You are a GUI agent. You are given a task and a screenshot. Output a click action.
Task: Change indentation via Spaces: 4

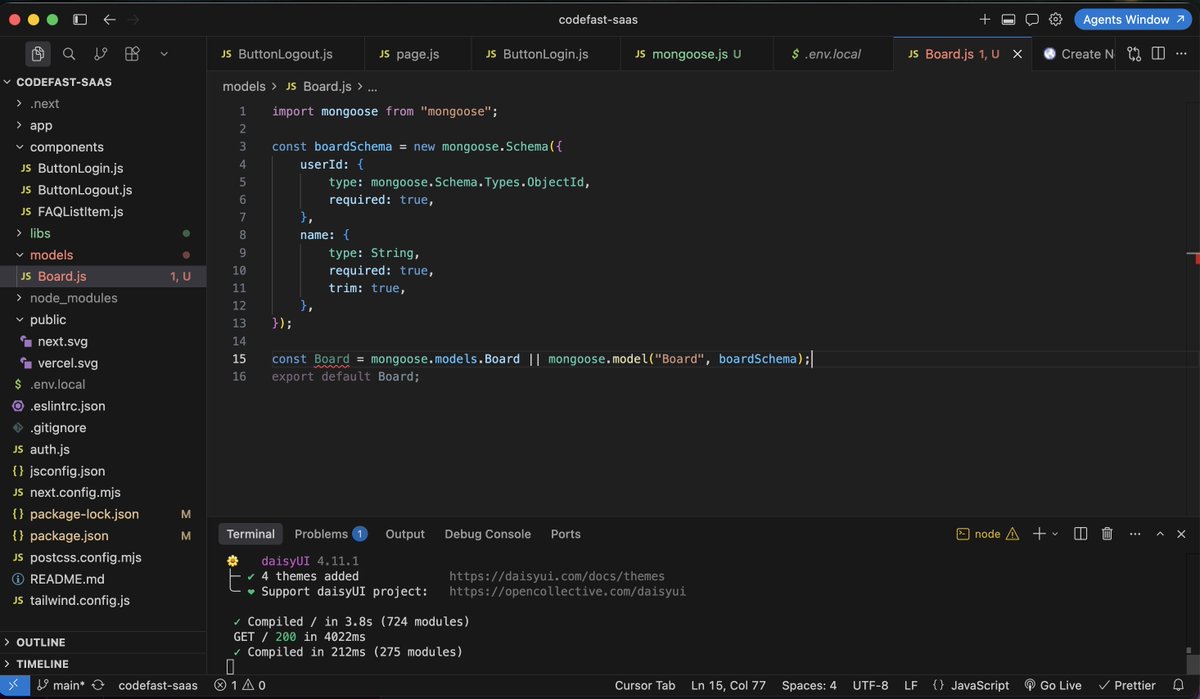(x=809, y=686)
